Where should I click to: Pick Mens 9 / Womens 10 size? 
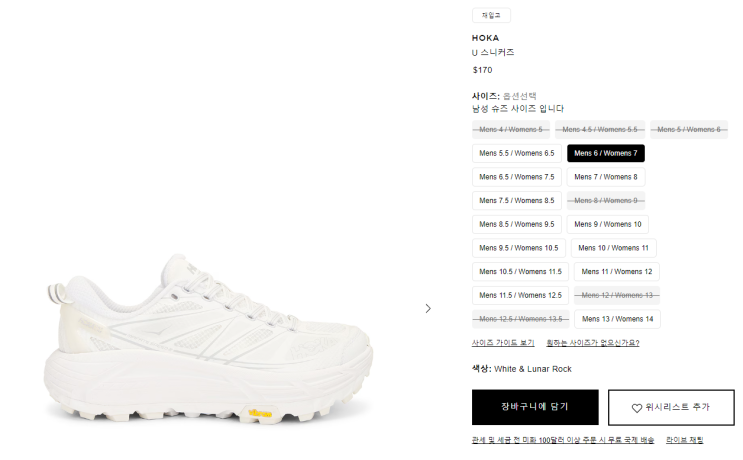(607, 225)
